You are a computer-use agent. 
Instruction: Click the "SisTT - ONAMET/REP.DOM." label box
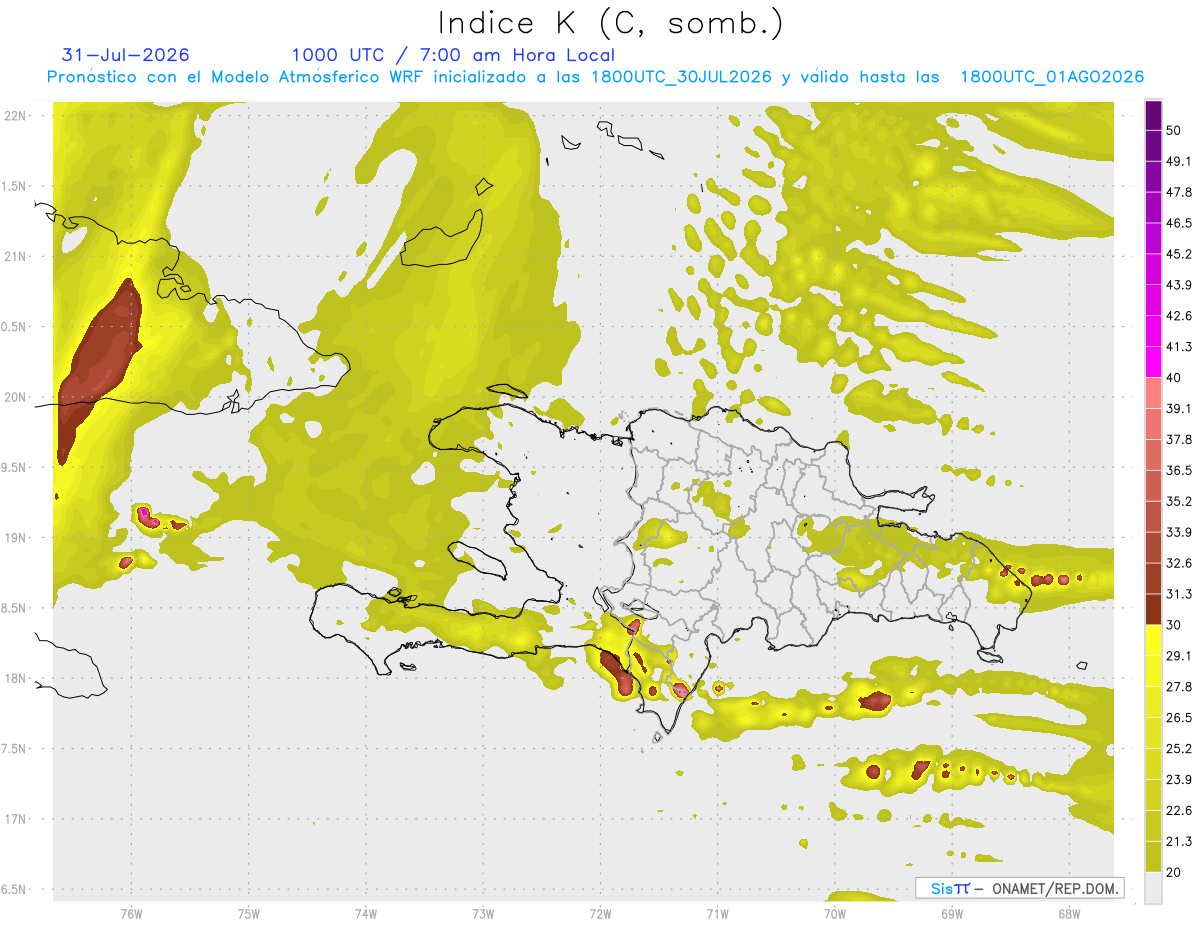click(x=1020, y=888)
